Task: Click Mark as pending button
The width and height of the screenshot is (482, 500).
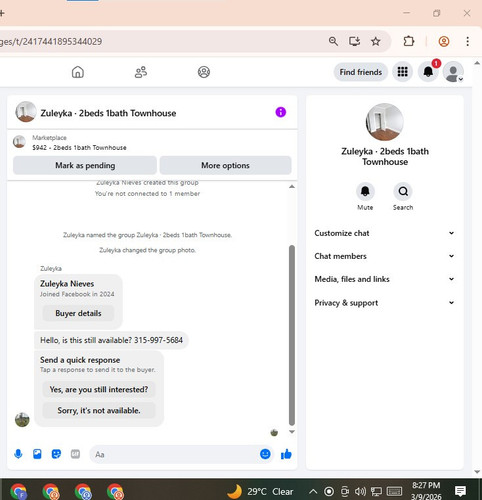Action: [85, 165]
